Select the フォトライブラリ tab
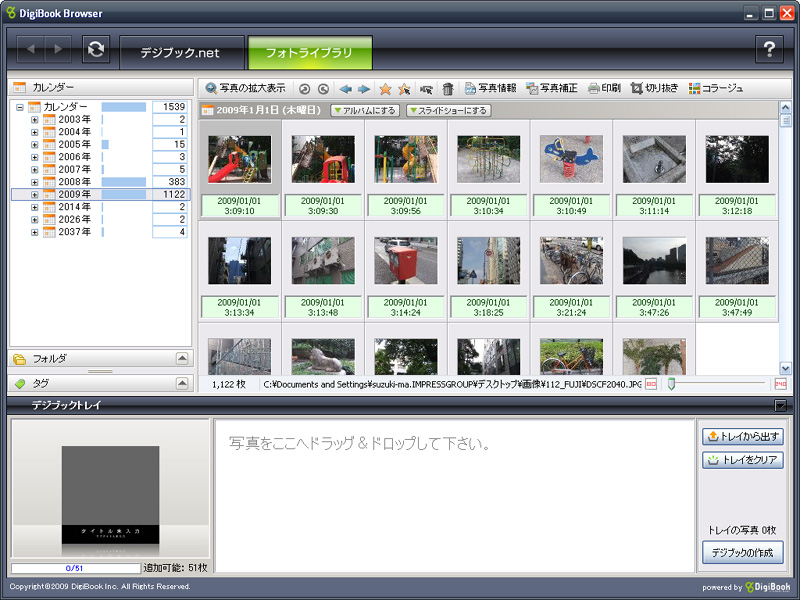 [x=310, y=53]
